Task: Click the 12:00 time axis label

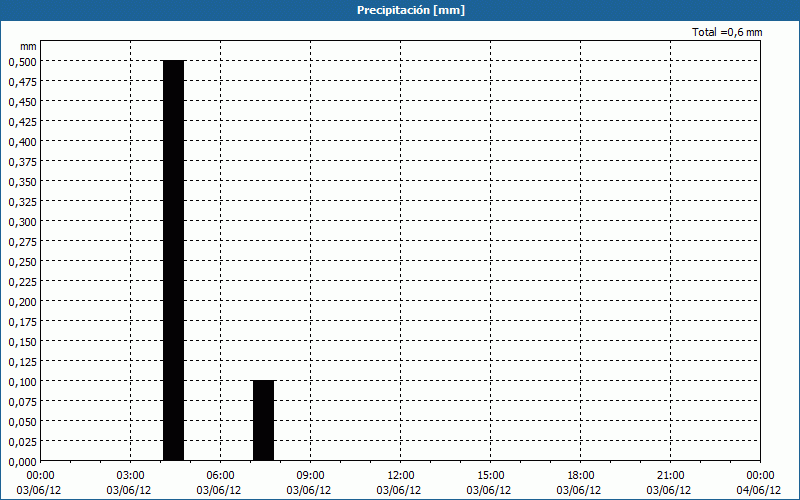Action: click(401, 476)
